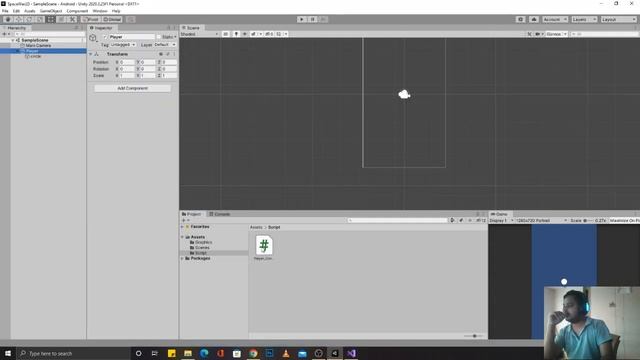Adjust the Project icon size slider
Screen dimensions: 640x360
coord(473,336)
